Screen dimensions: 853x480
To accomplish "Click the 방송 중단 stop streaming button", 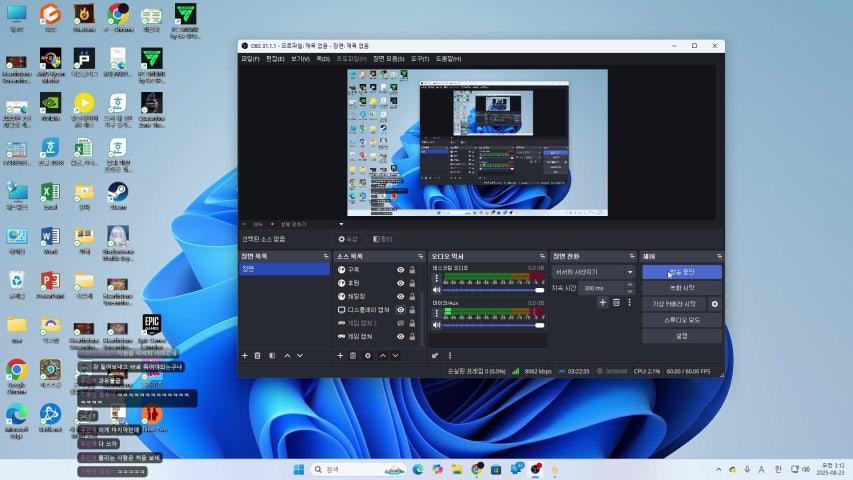I will coord(682,272).
